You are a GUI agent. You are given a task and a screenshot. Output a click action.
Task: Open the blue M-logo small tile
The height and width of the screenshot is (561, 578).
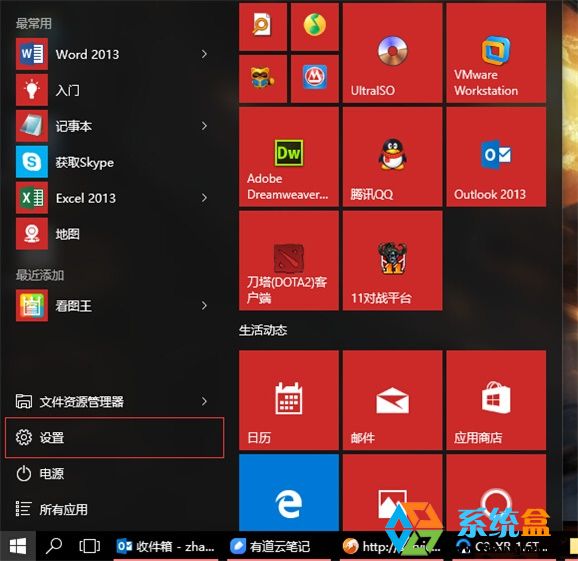tap(314, 78)
